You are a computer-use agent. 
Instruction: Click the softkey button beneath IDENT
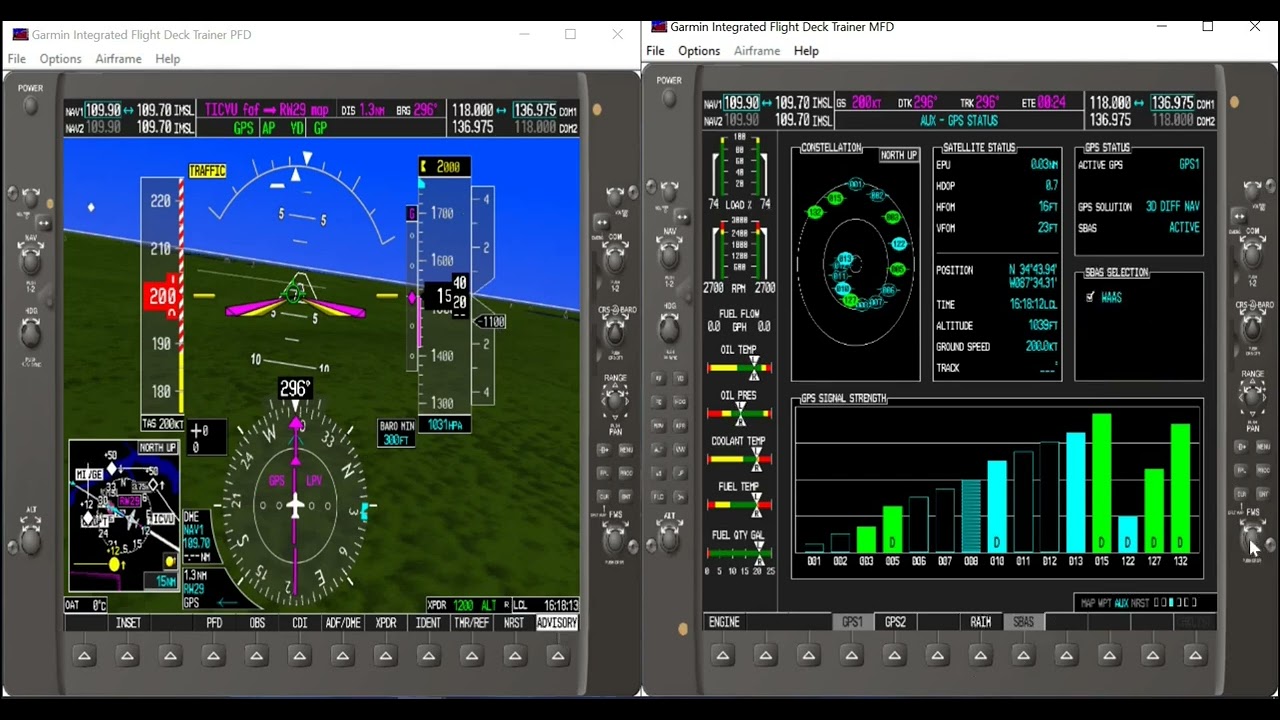(x=429, y=656)
